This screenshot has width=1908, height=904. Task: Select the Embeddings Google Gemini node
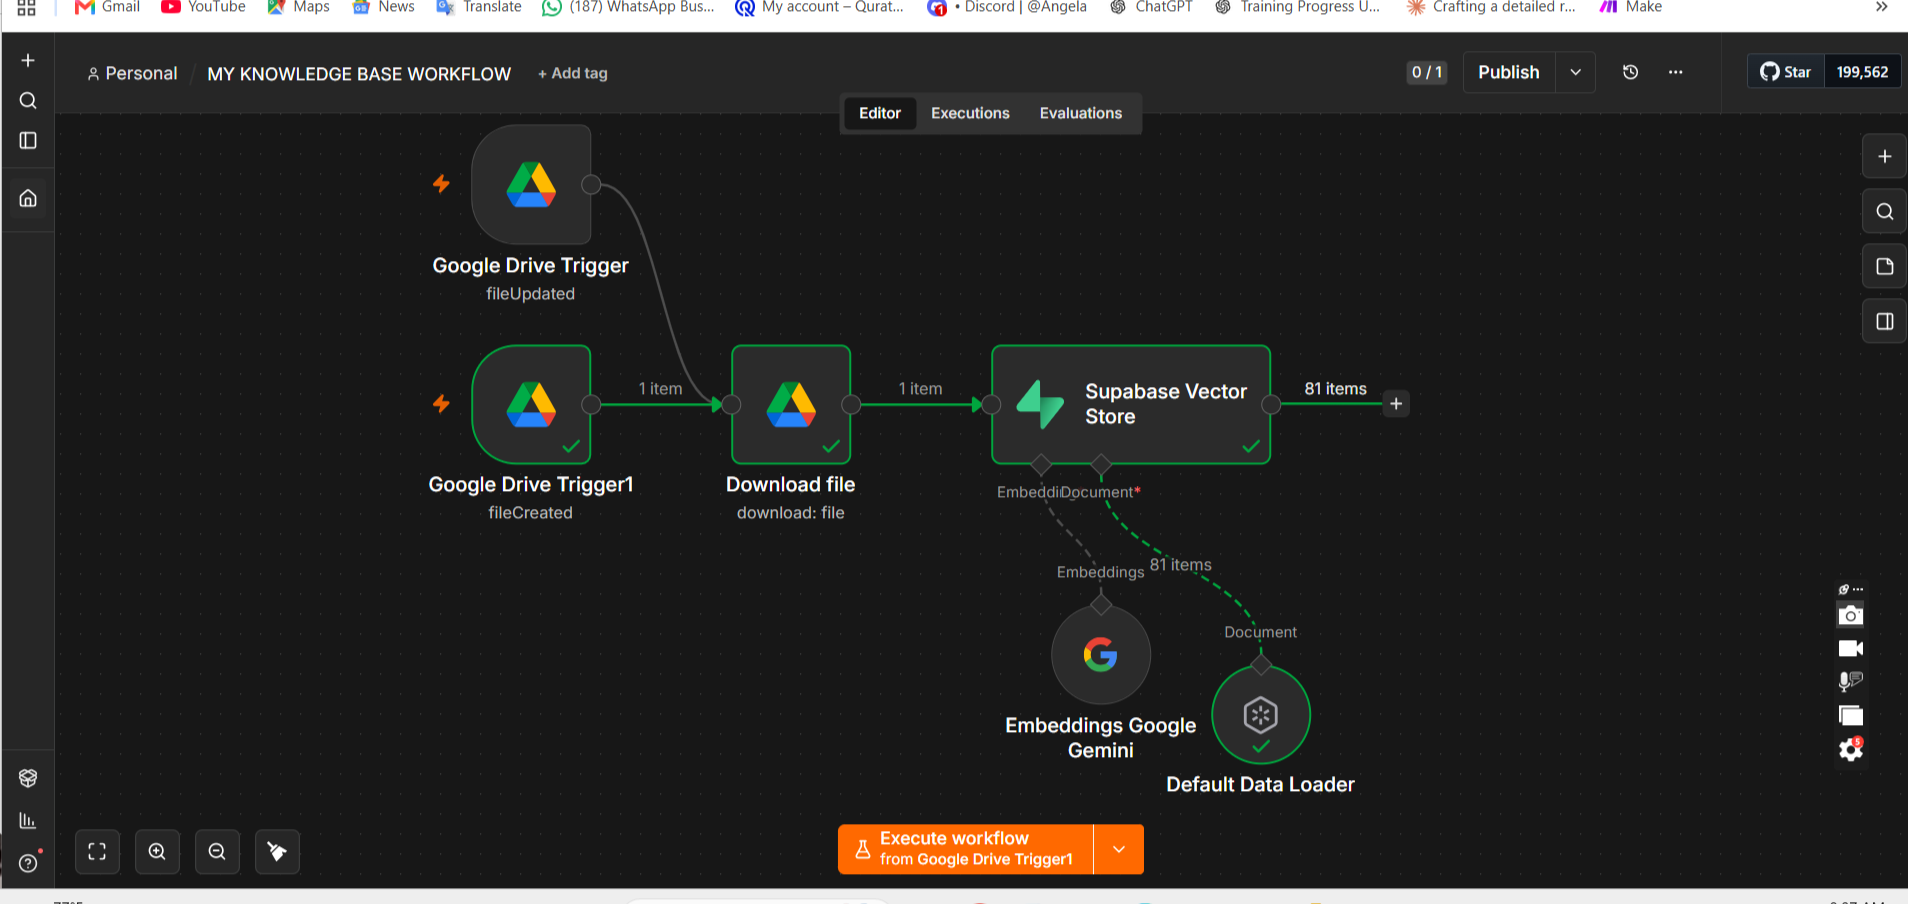point(1101,655)
